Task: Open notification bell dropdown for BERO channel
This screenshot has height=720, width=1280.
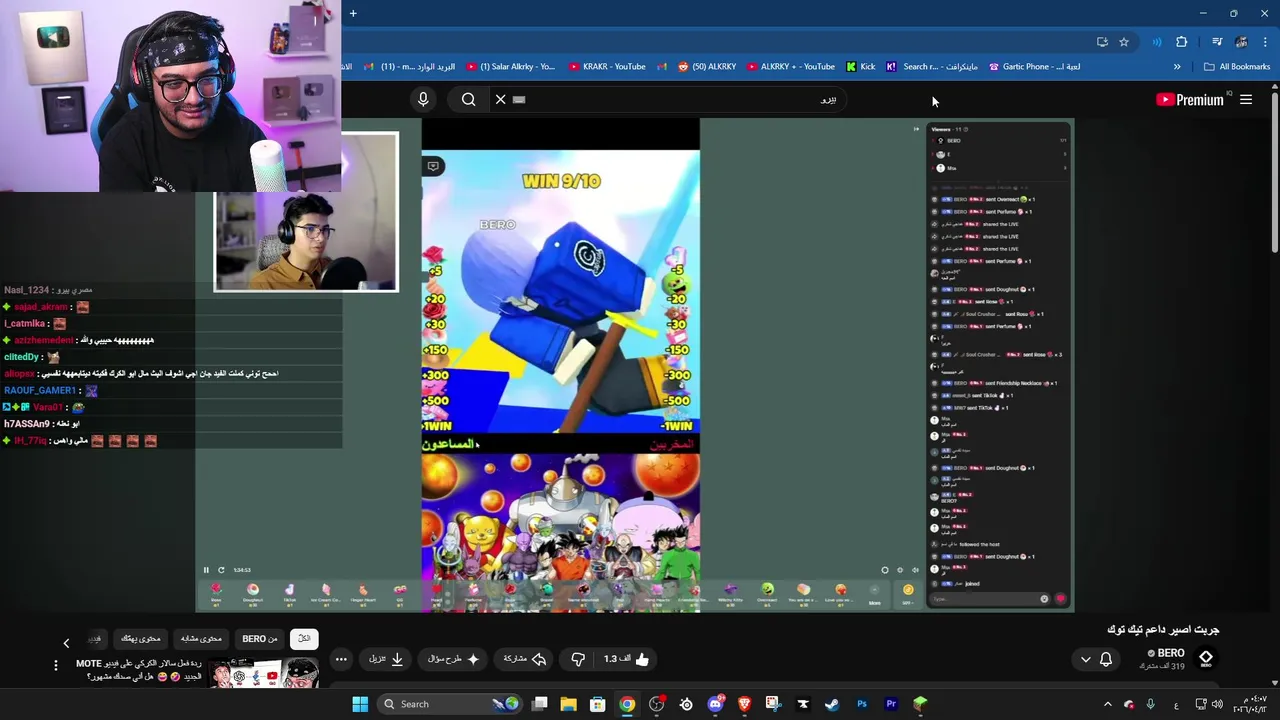Action: coord(1096,659)
